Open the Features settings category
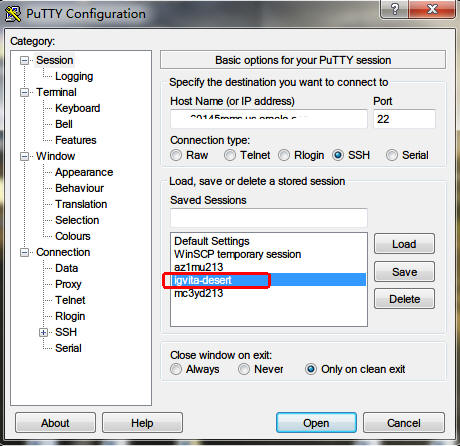This screenshot has height=446, width=460. click(x=75, y=140)
